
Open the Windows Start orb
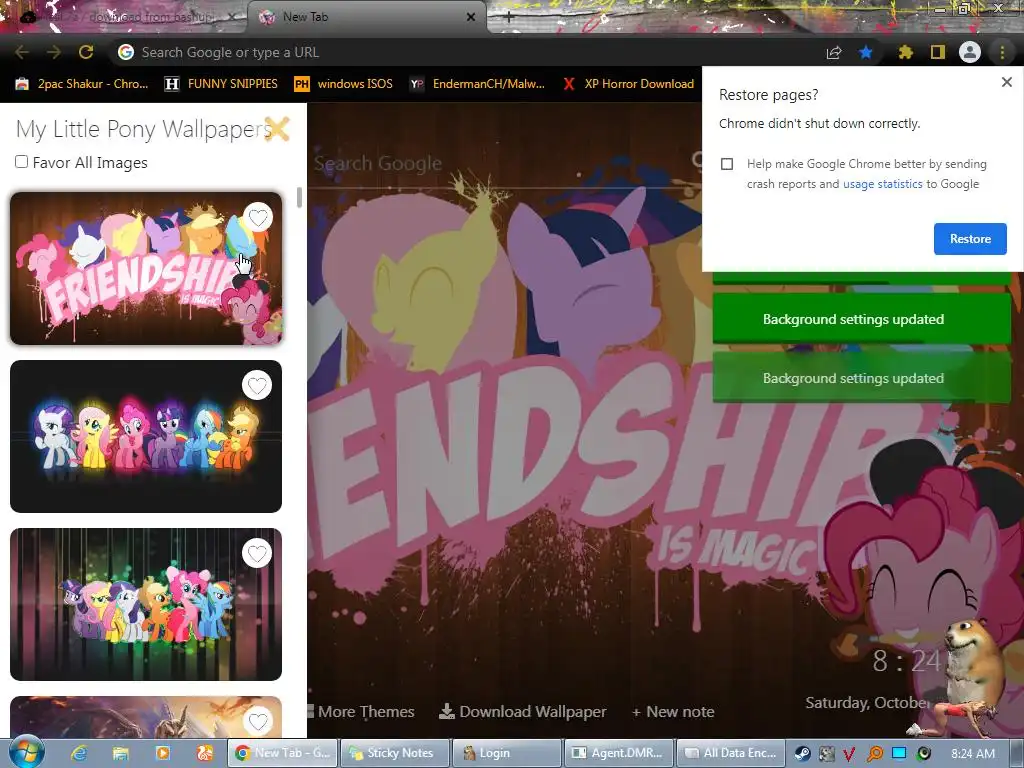(25, 751)
